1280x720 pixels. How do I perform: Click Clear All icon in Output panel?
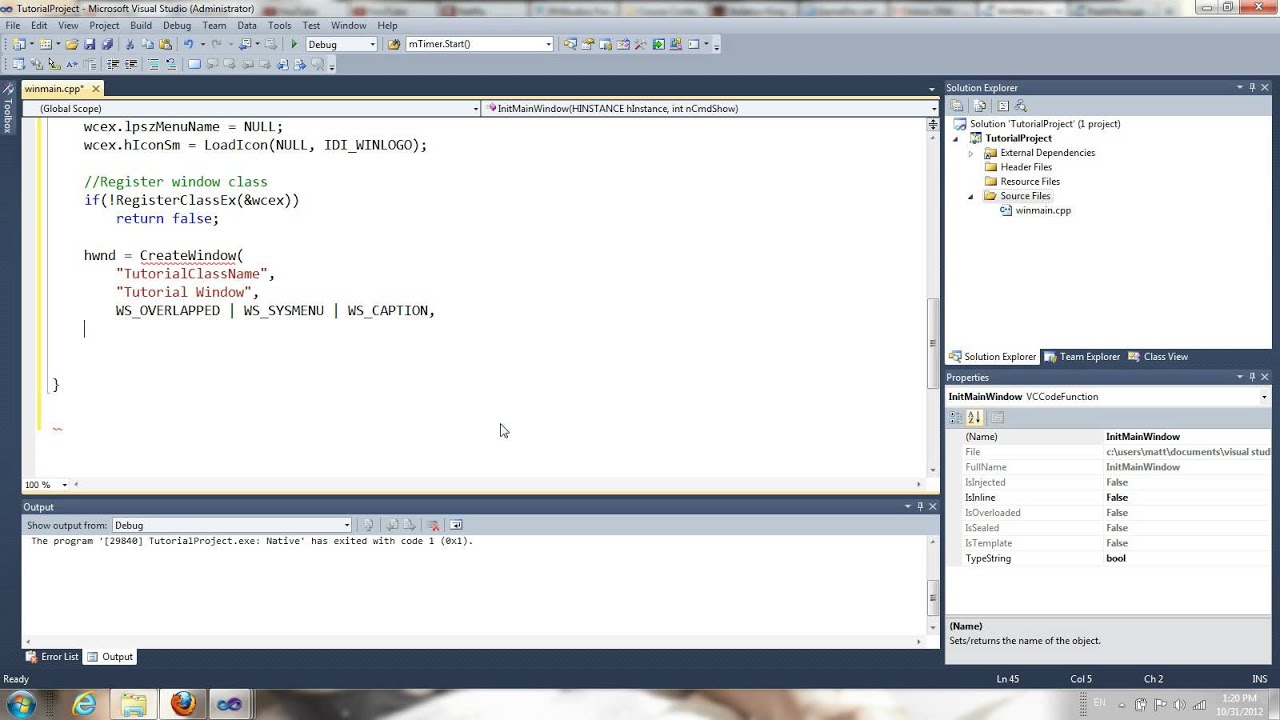point(433,525)
